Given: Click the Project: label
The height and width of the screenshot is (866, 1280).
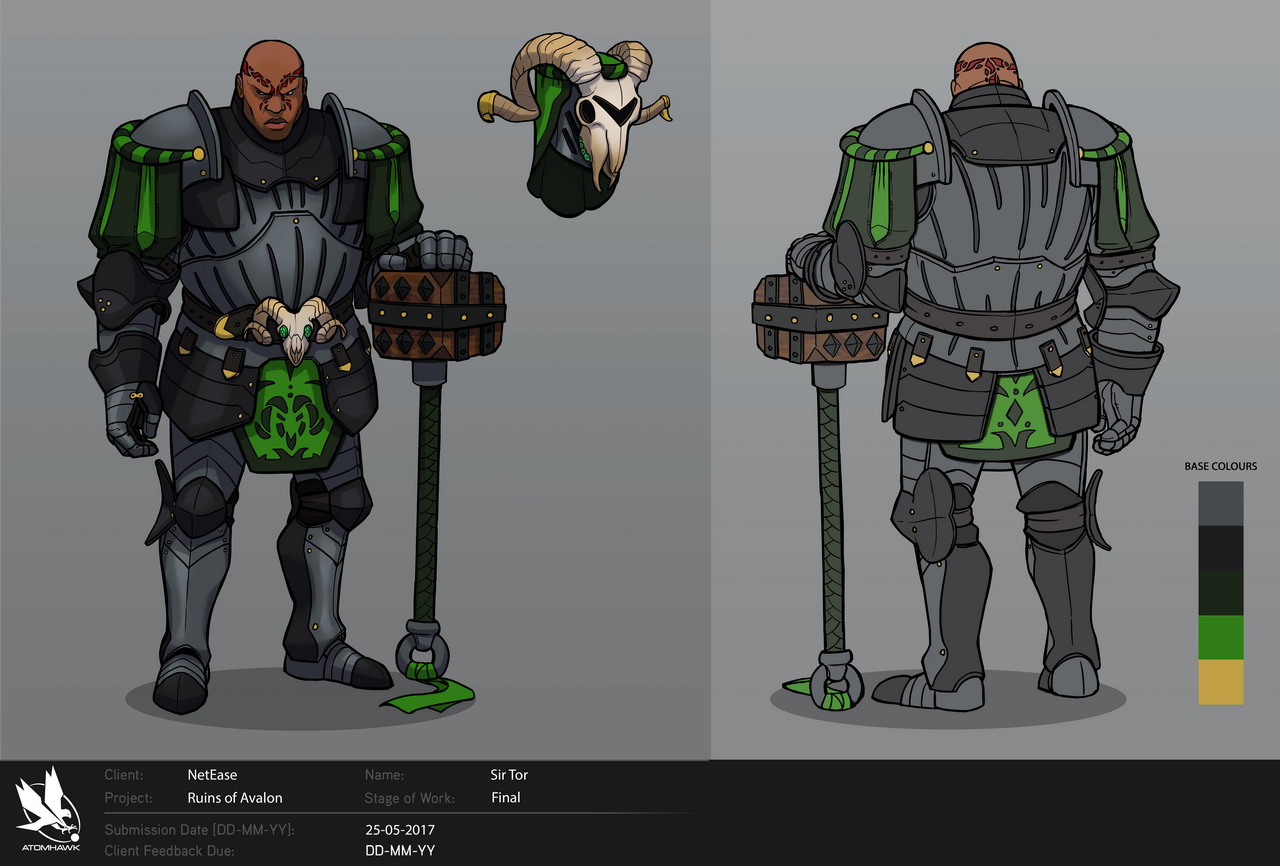Looking at the screenshot, I should pos(129,798).
